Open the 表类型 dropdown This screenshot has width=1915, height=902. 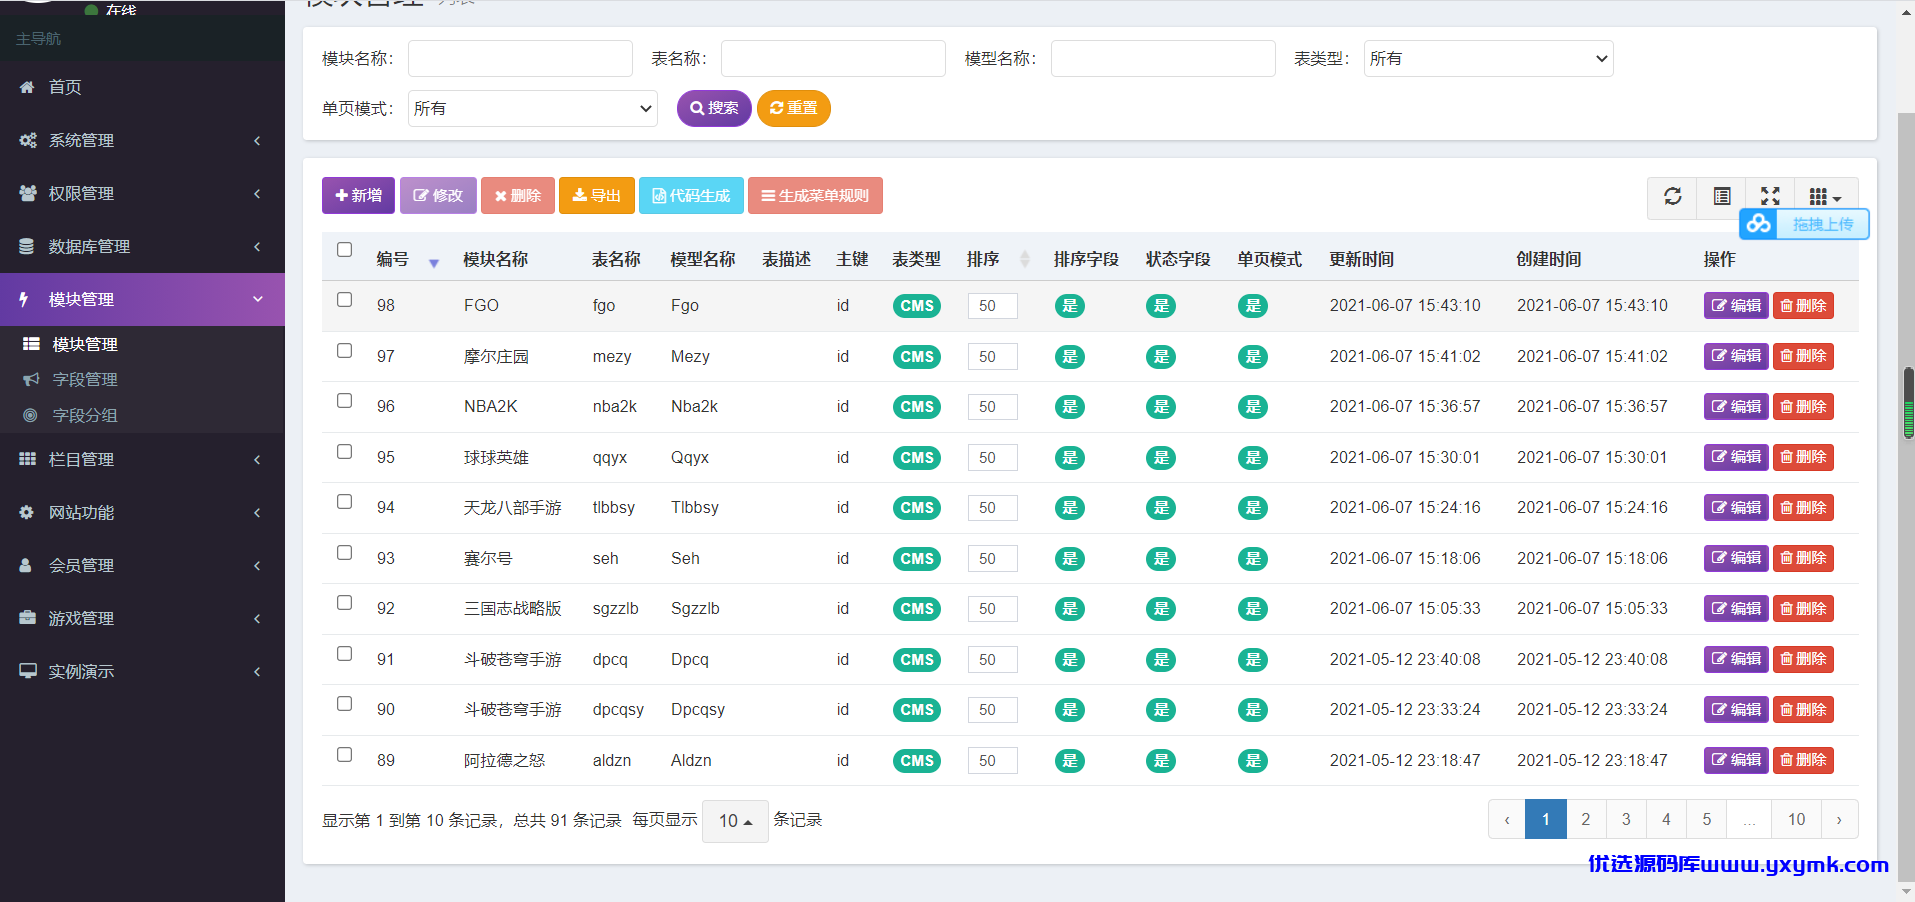point(1488,59)
